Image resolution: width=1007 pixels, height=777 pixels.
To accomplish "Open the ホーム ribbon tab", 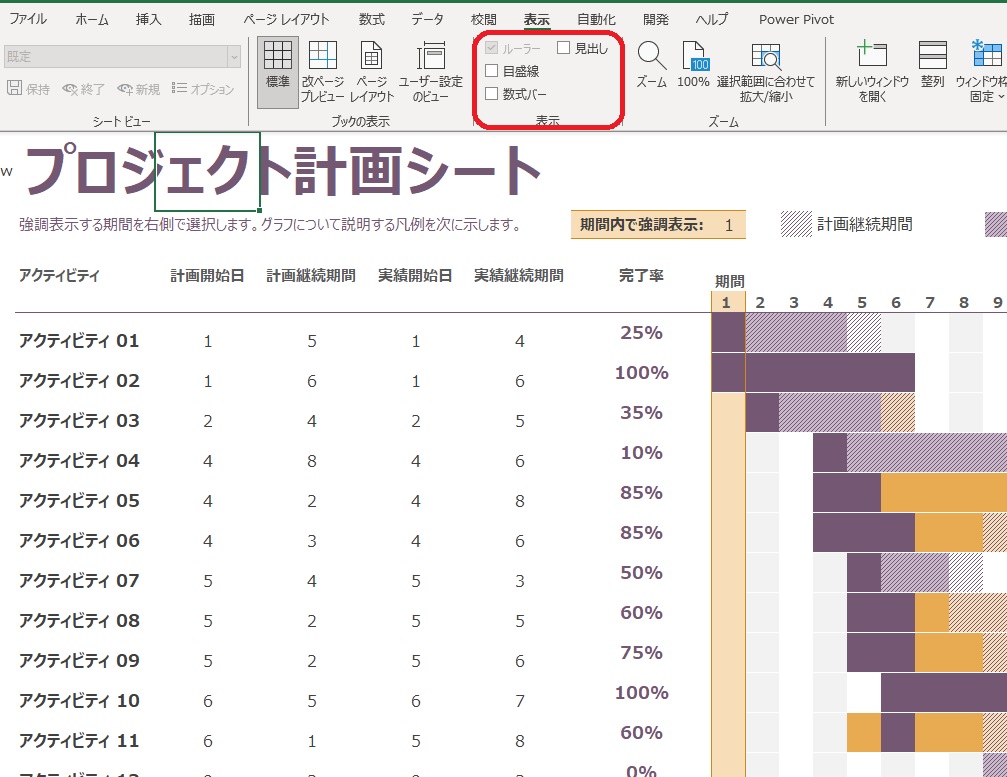I will pyautogui.click(x=92, y=19).
